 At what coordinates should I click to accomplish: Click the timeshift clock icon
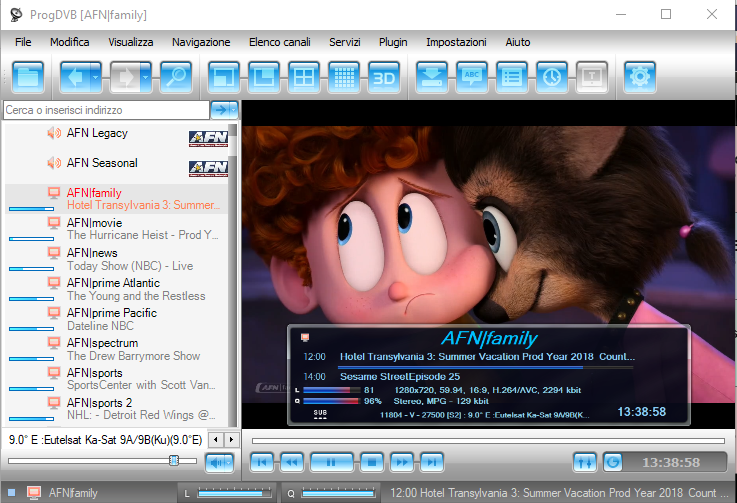click(612, 463)
